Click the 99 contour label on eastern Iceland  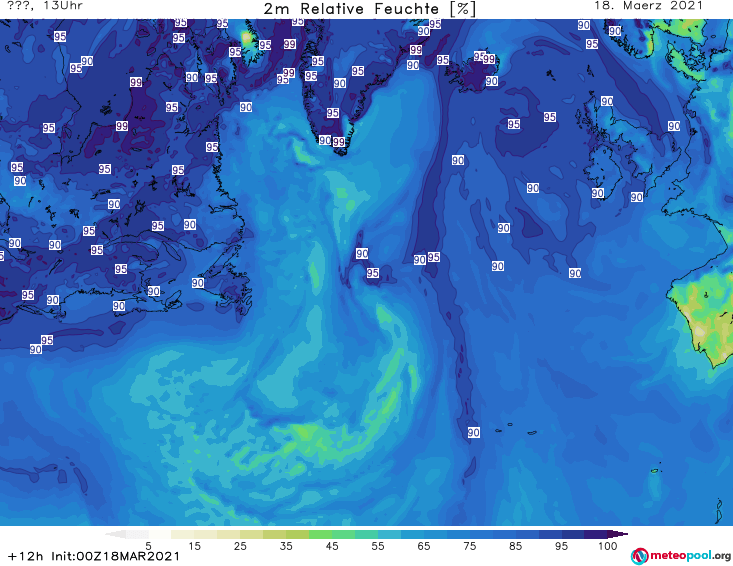click(x=489, y=59)
